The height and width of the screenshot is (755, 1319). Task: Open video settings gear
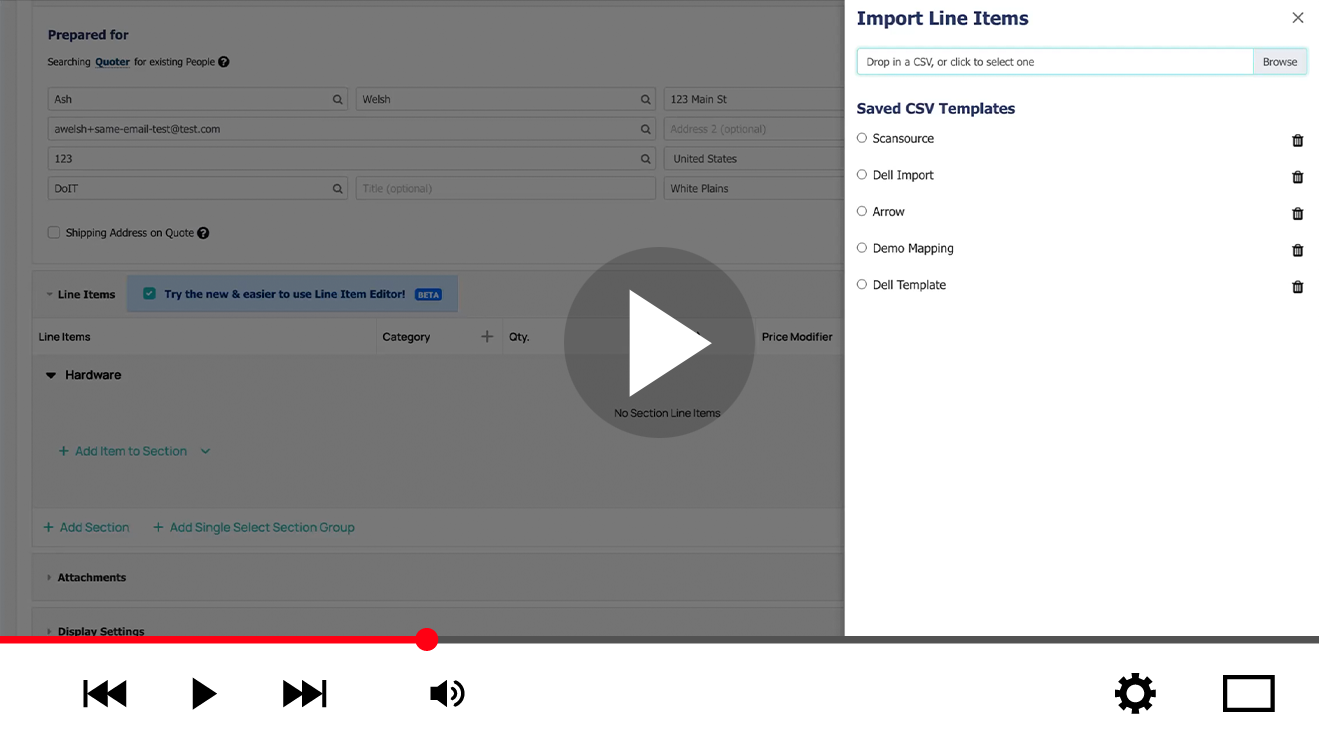(1135, 693)
